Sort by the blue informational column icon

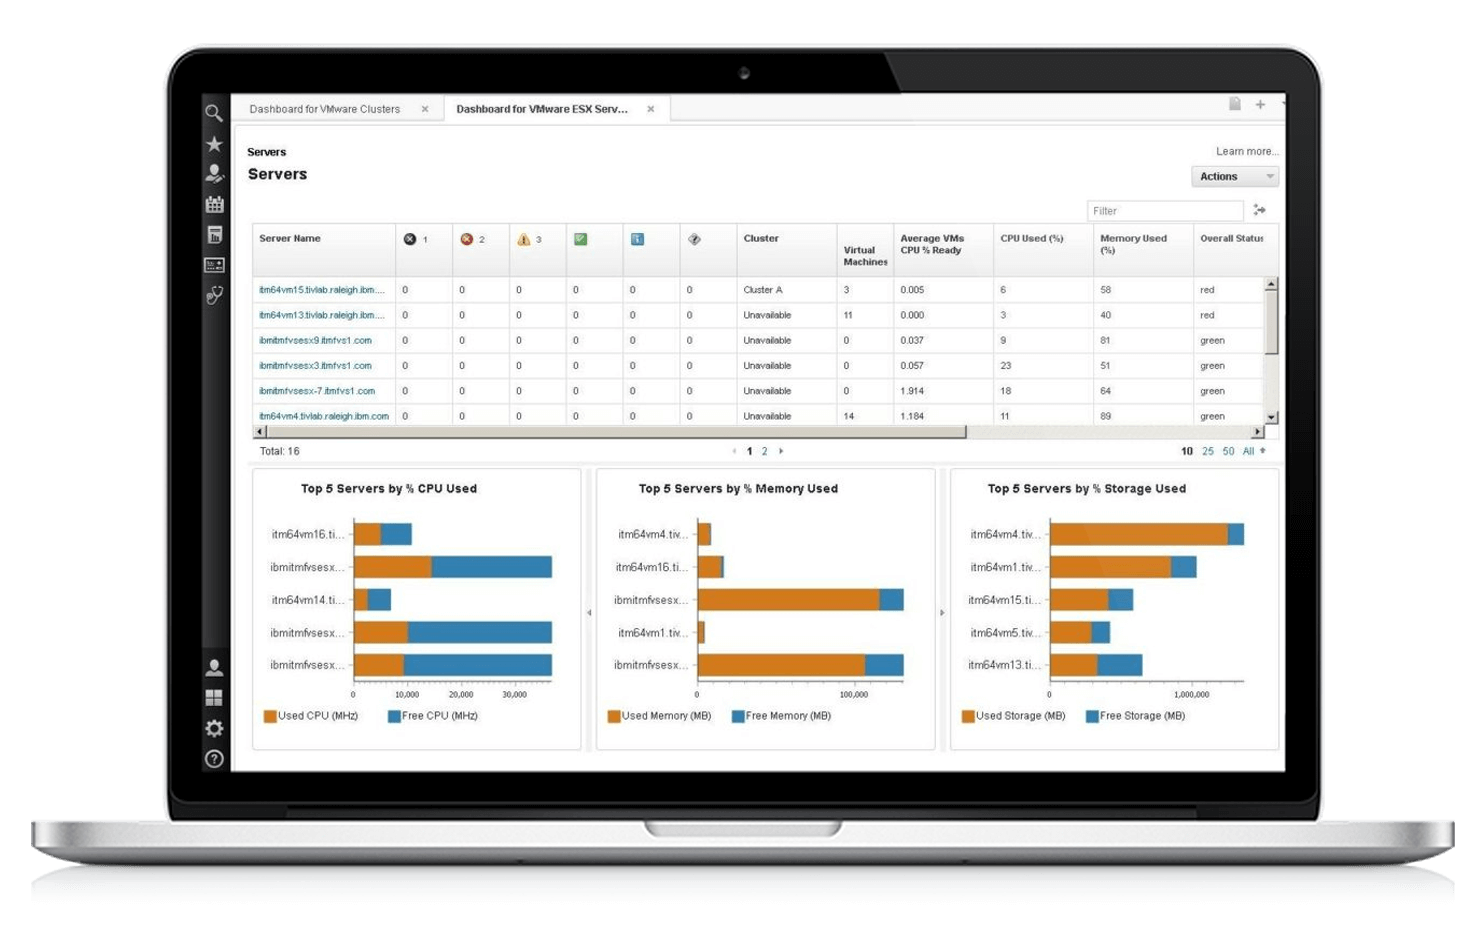637,239
